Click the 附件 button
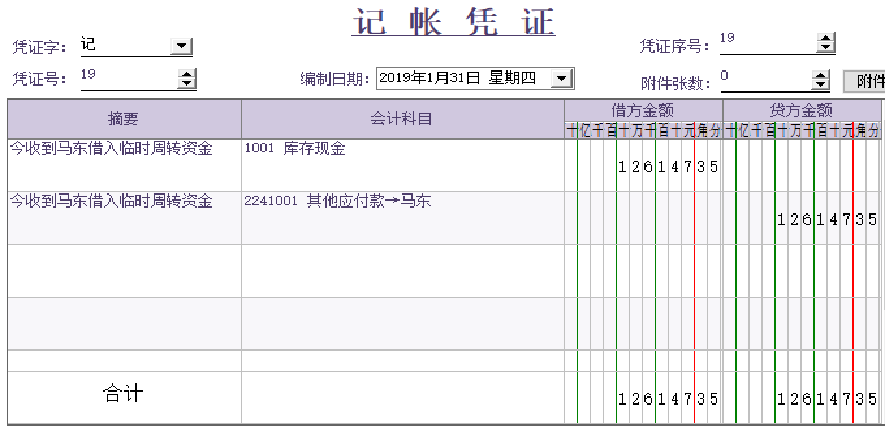Viewport: 885px width, 428px height. pyautogui.click(x=864, y=81)
